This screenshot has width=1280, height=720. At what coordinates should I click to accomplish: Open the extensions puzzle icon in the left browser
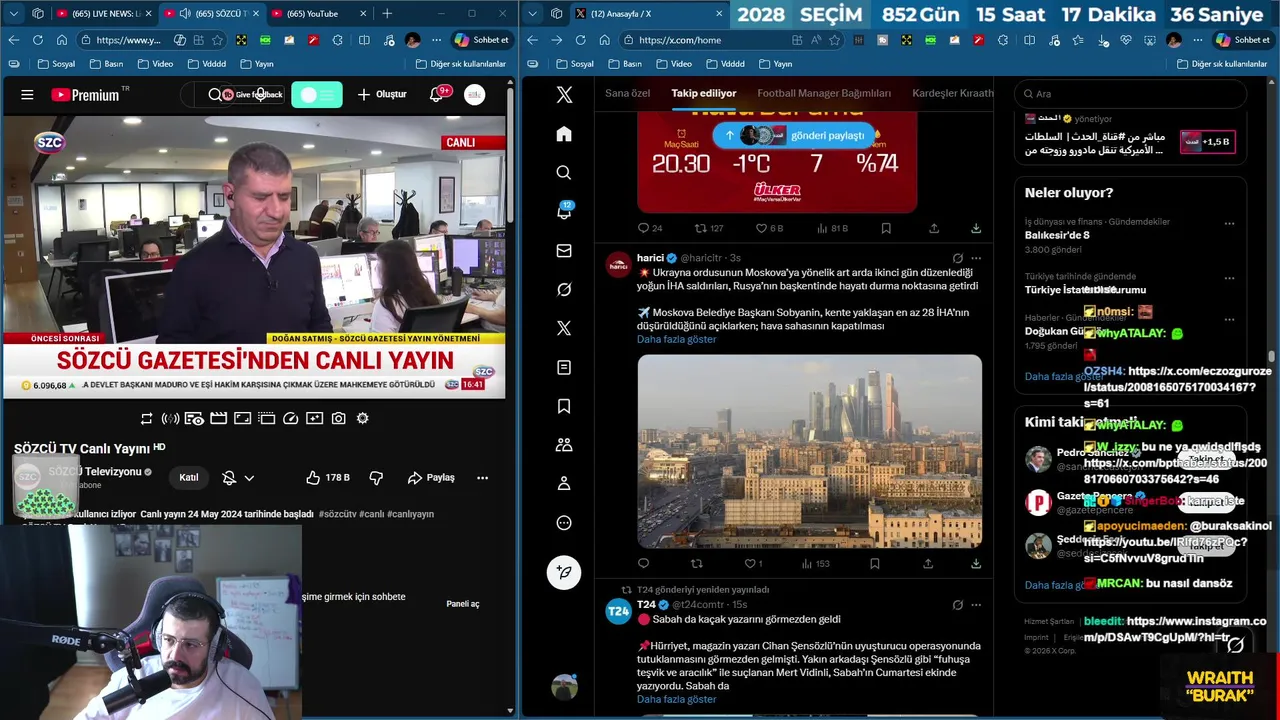coord(339,40)
